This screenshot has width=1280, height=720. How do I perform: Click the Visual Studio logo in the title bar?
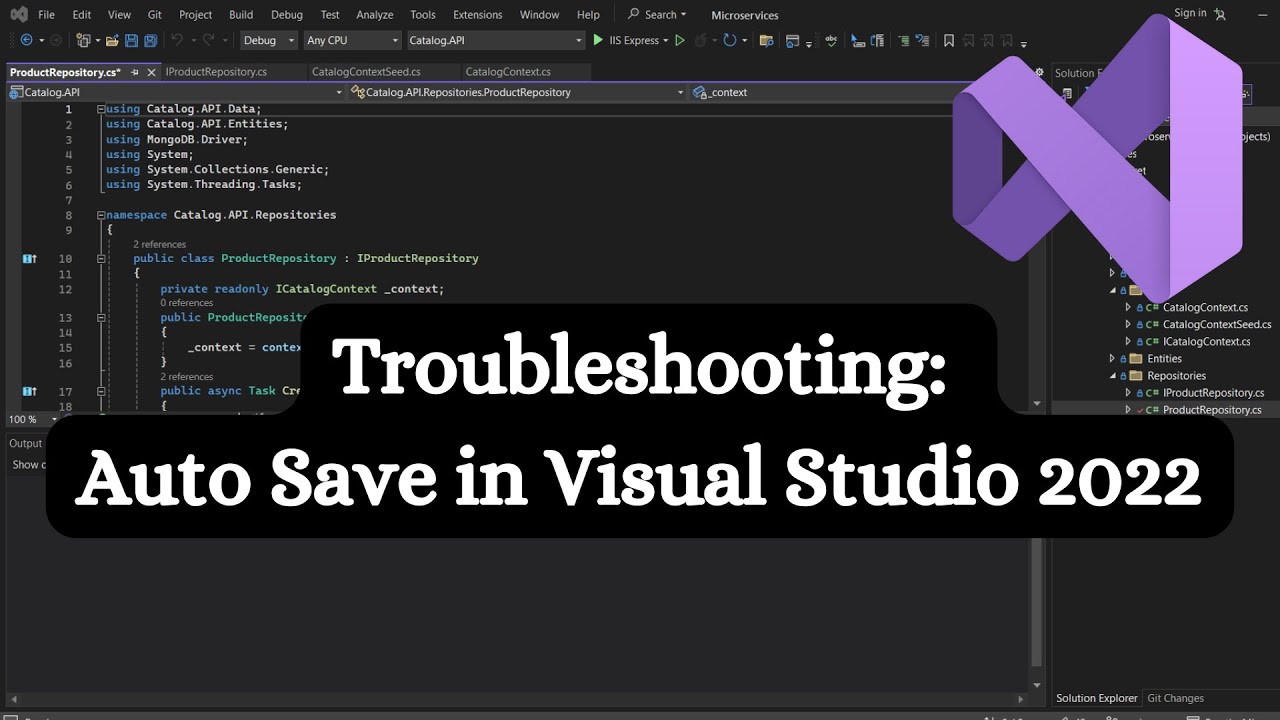18,14
